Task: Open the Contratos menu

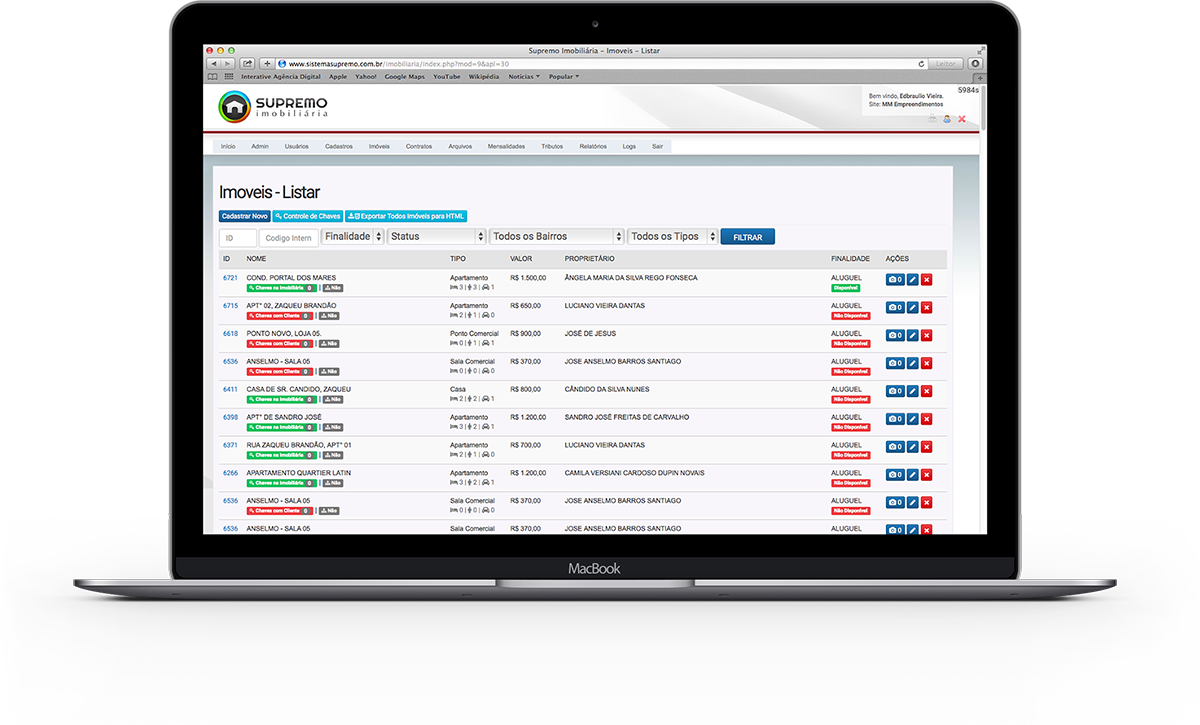Action: [x=419, y=146]
